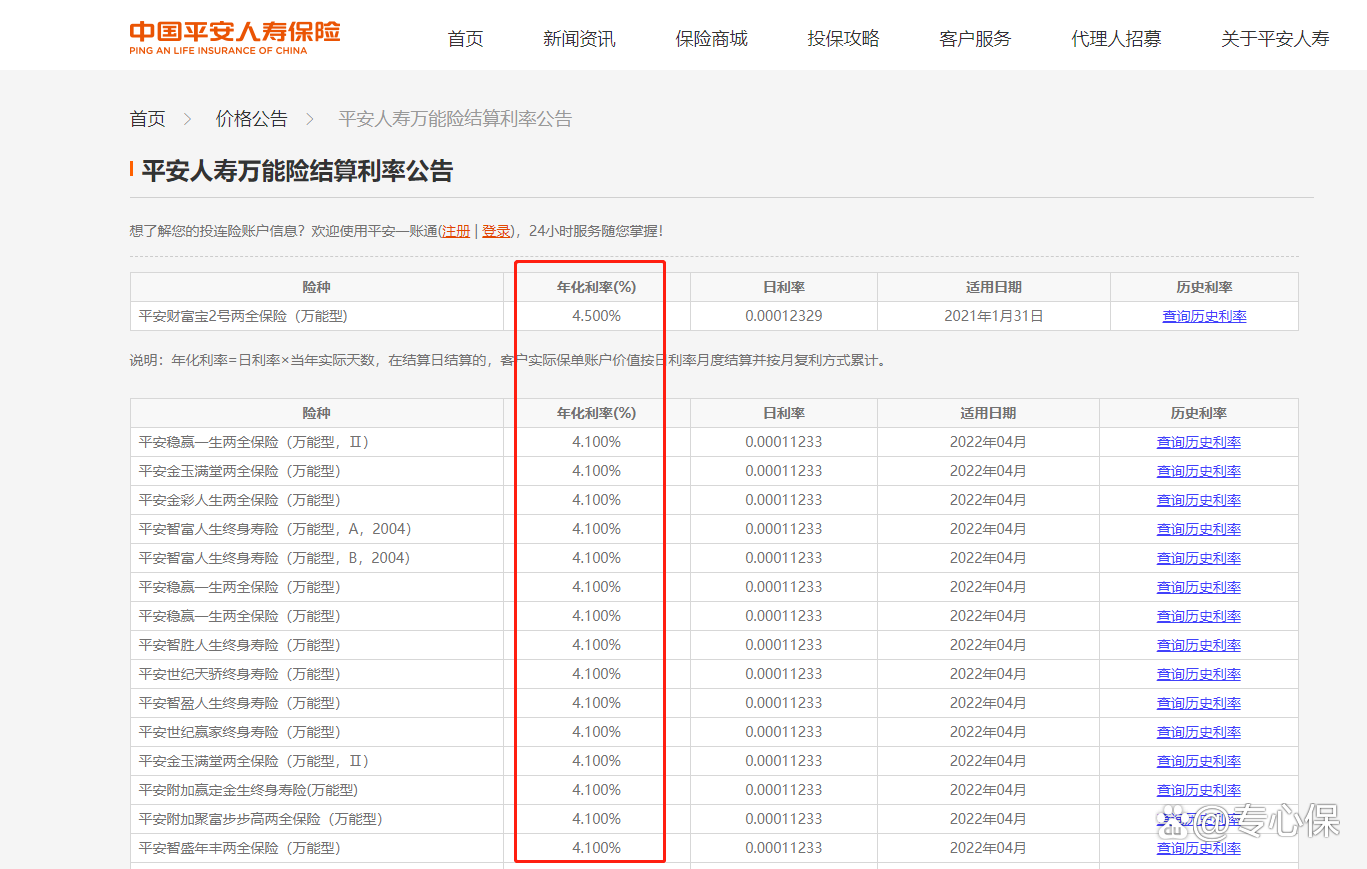Click 年化利率(%) header in the second table

click(x=596, y=413)
